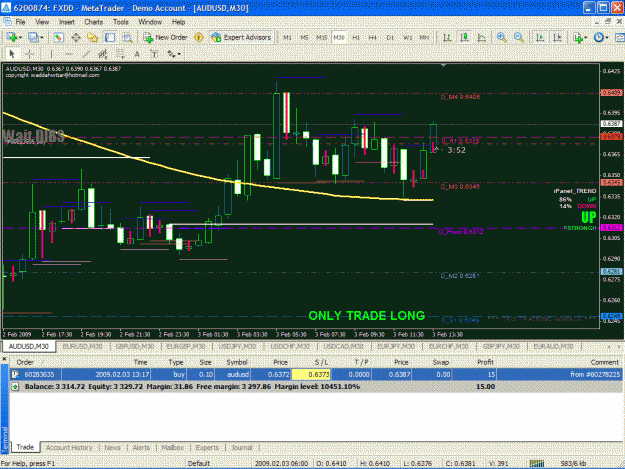Open the File menu
Screen dimensions: 625x469
click(20, 22)
